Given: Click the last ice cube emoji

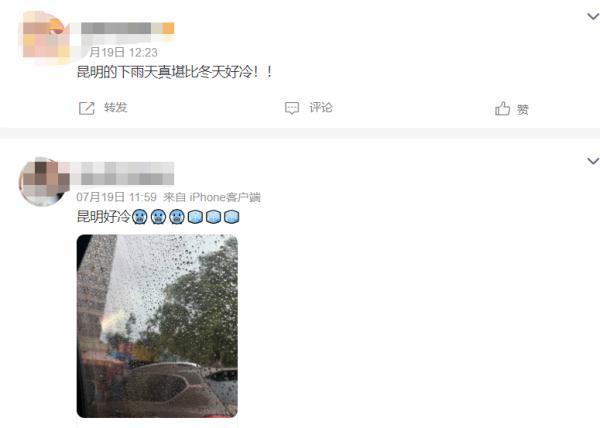Looking at the screenshot, I should click(232, 217).
